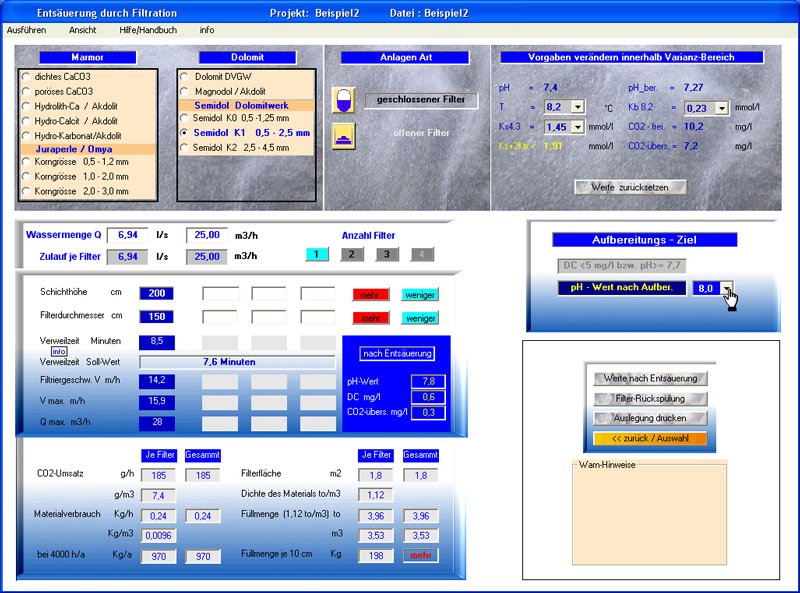Click weniger button for Schichthöhe
800x593 pixels.
(x=420, y=295)
